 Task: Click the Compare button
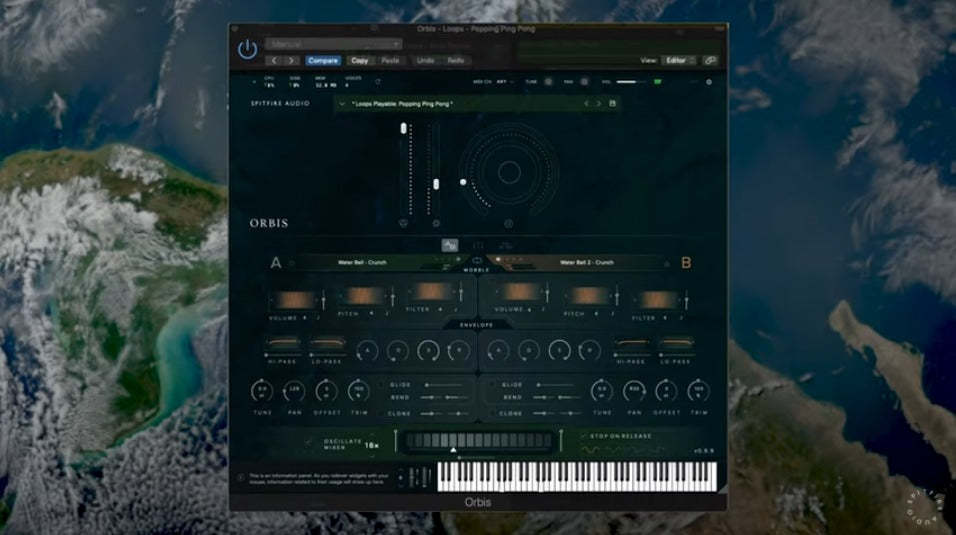(322, 60)
